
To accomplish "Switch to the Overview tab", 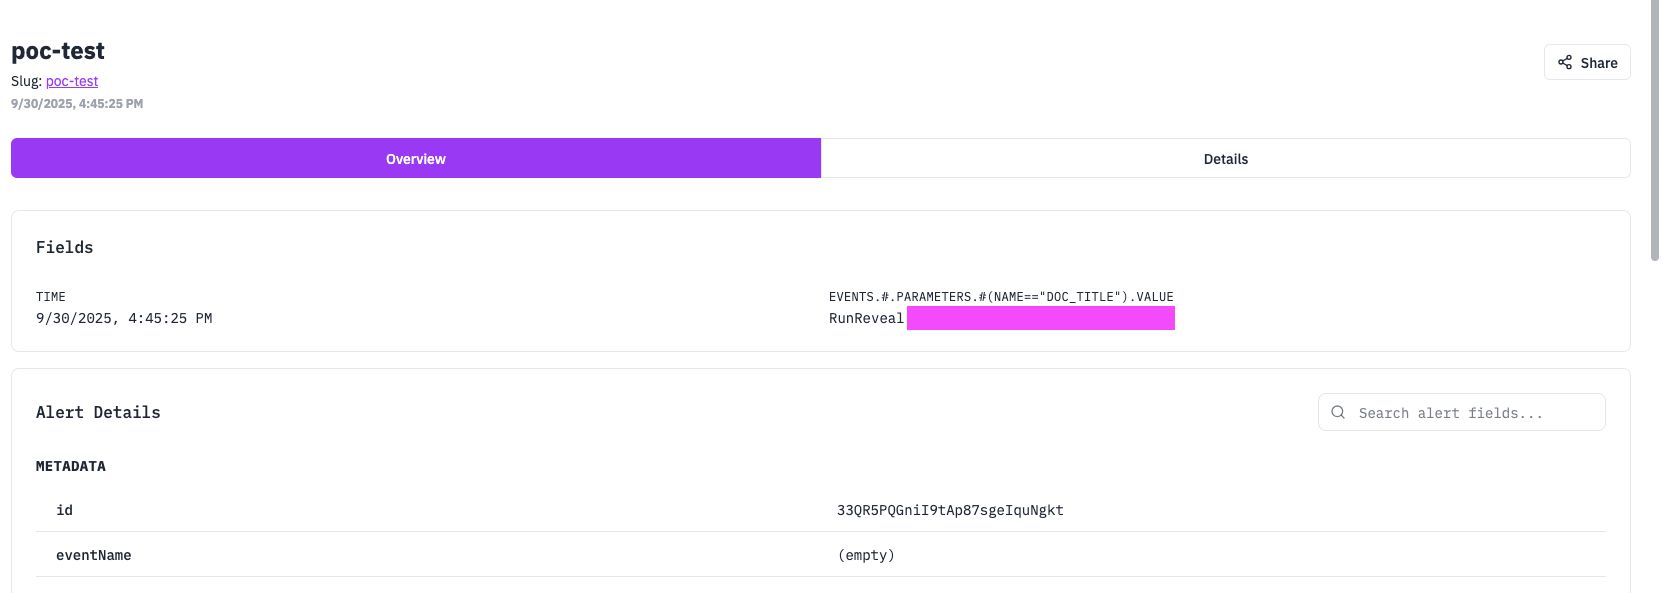I will [416, 159].
